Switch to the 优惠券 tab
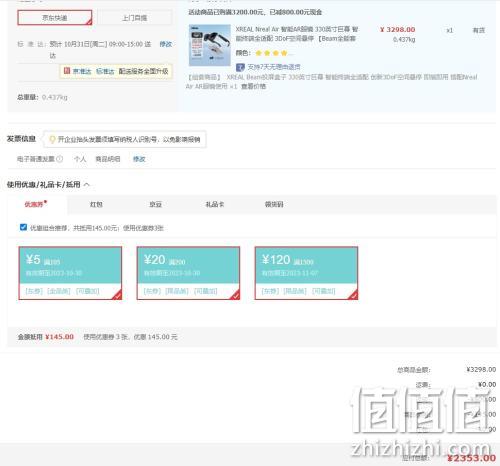 coord(34,204)
